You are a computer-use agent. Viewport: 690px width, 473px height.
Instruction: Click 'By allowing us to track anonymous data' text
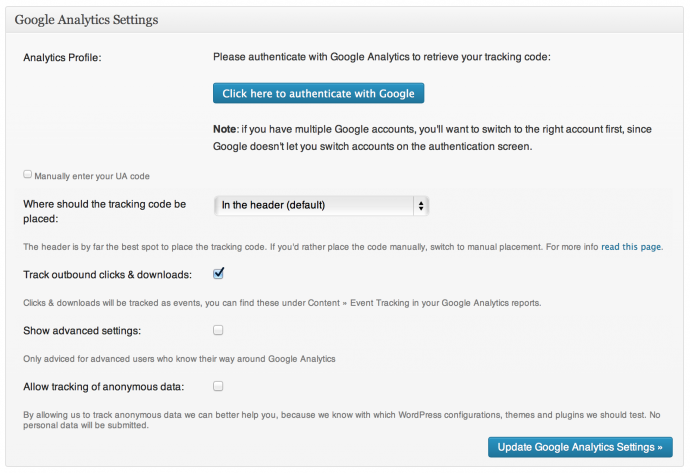(x=341, y=420)
